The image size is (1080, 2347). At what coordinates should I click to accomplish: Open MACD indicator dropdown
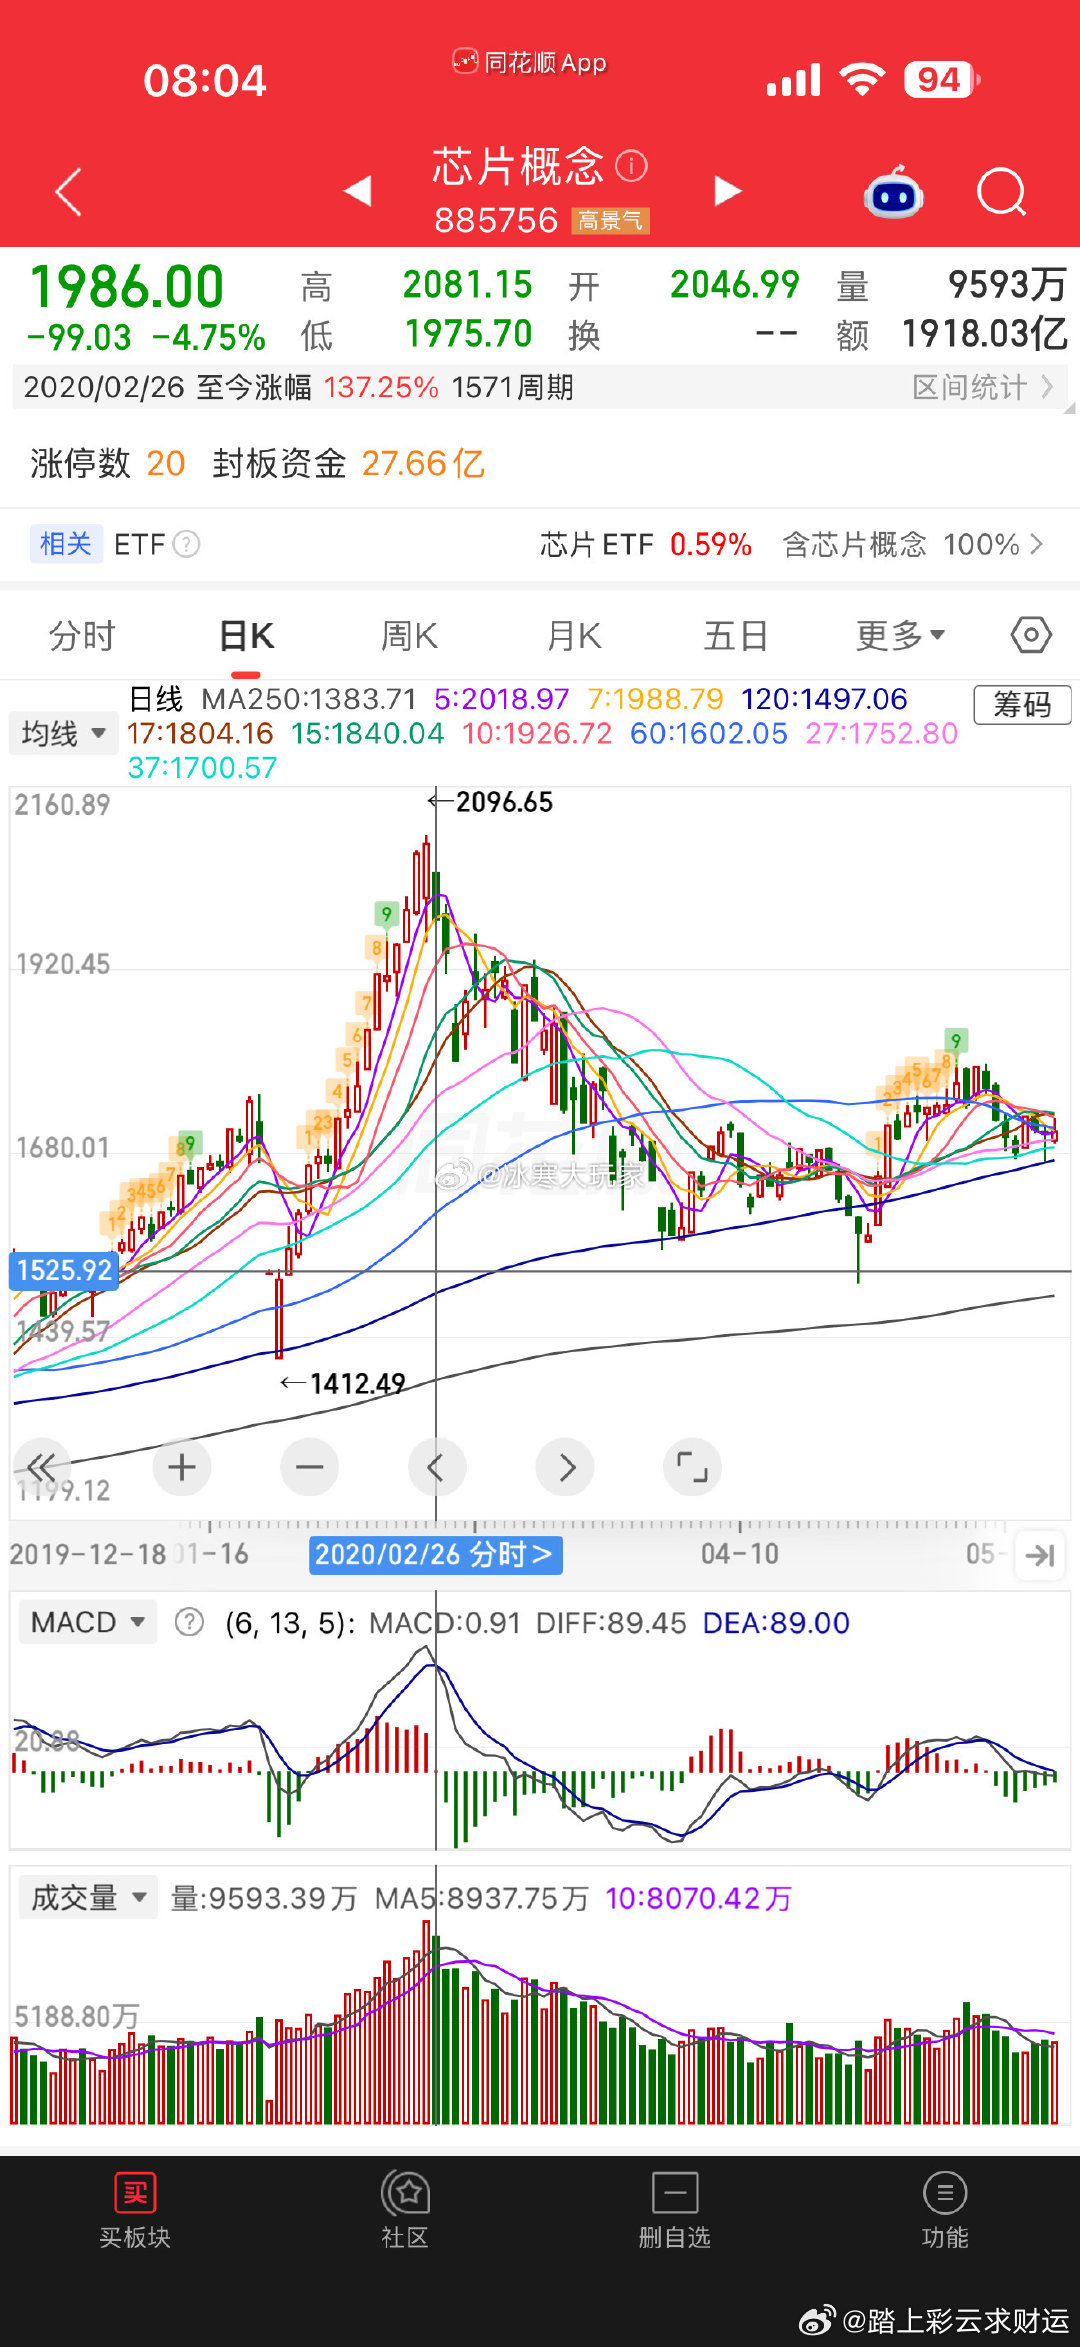click(88, 1622)
